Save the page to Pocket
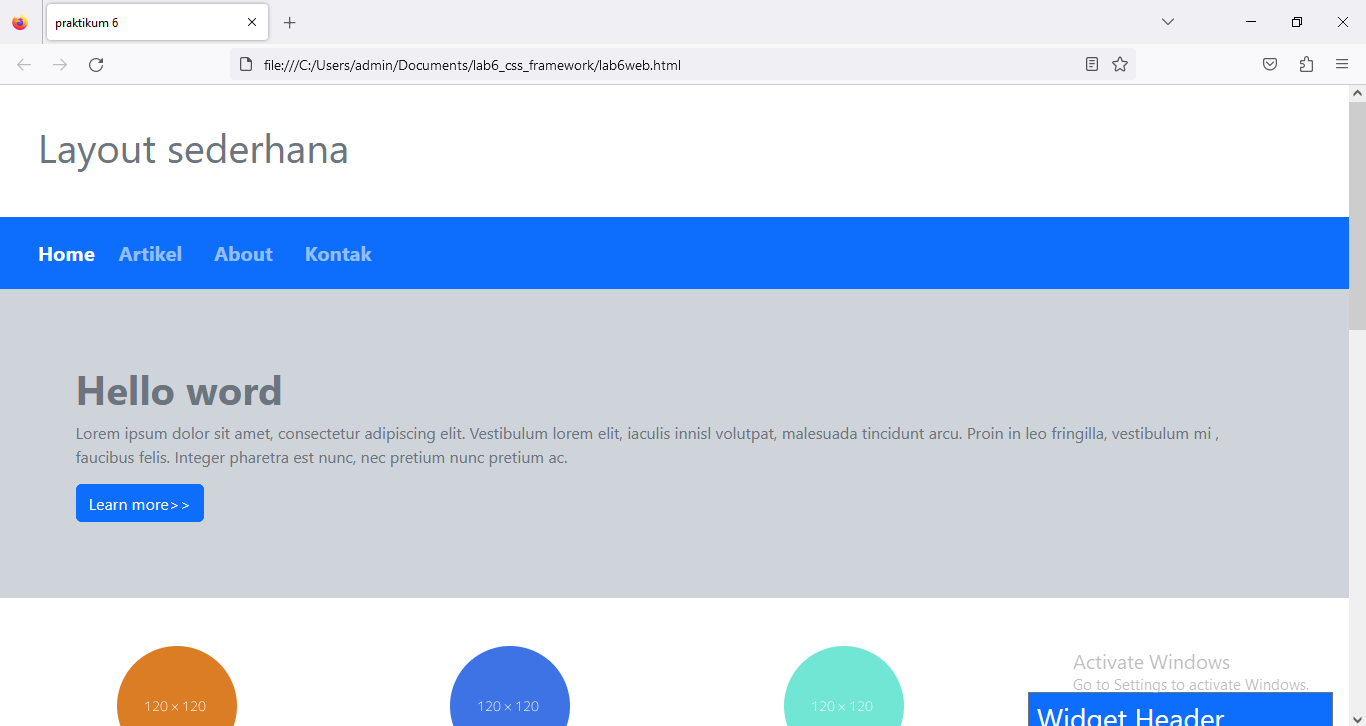Viewport: 1366px width, 726px height. (x=1269, y=64)
